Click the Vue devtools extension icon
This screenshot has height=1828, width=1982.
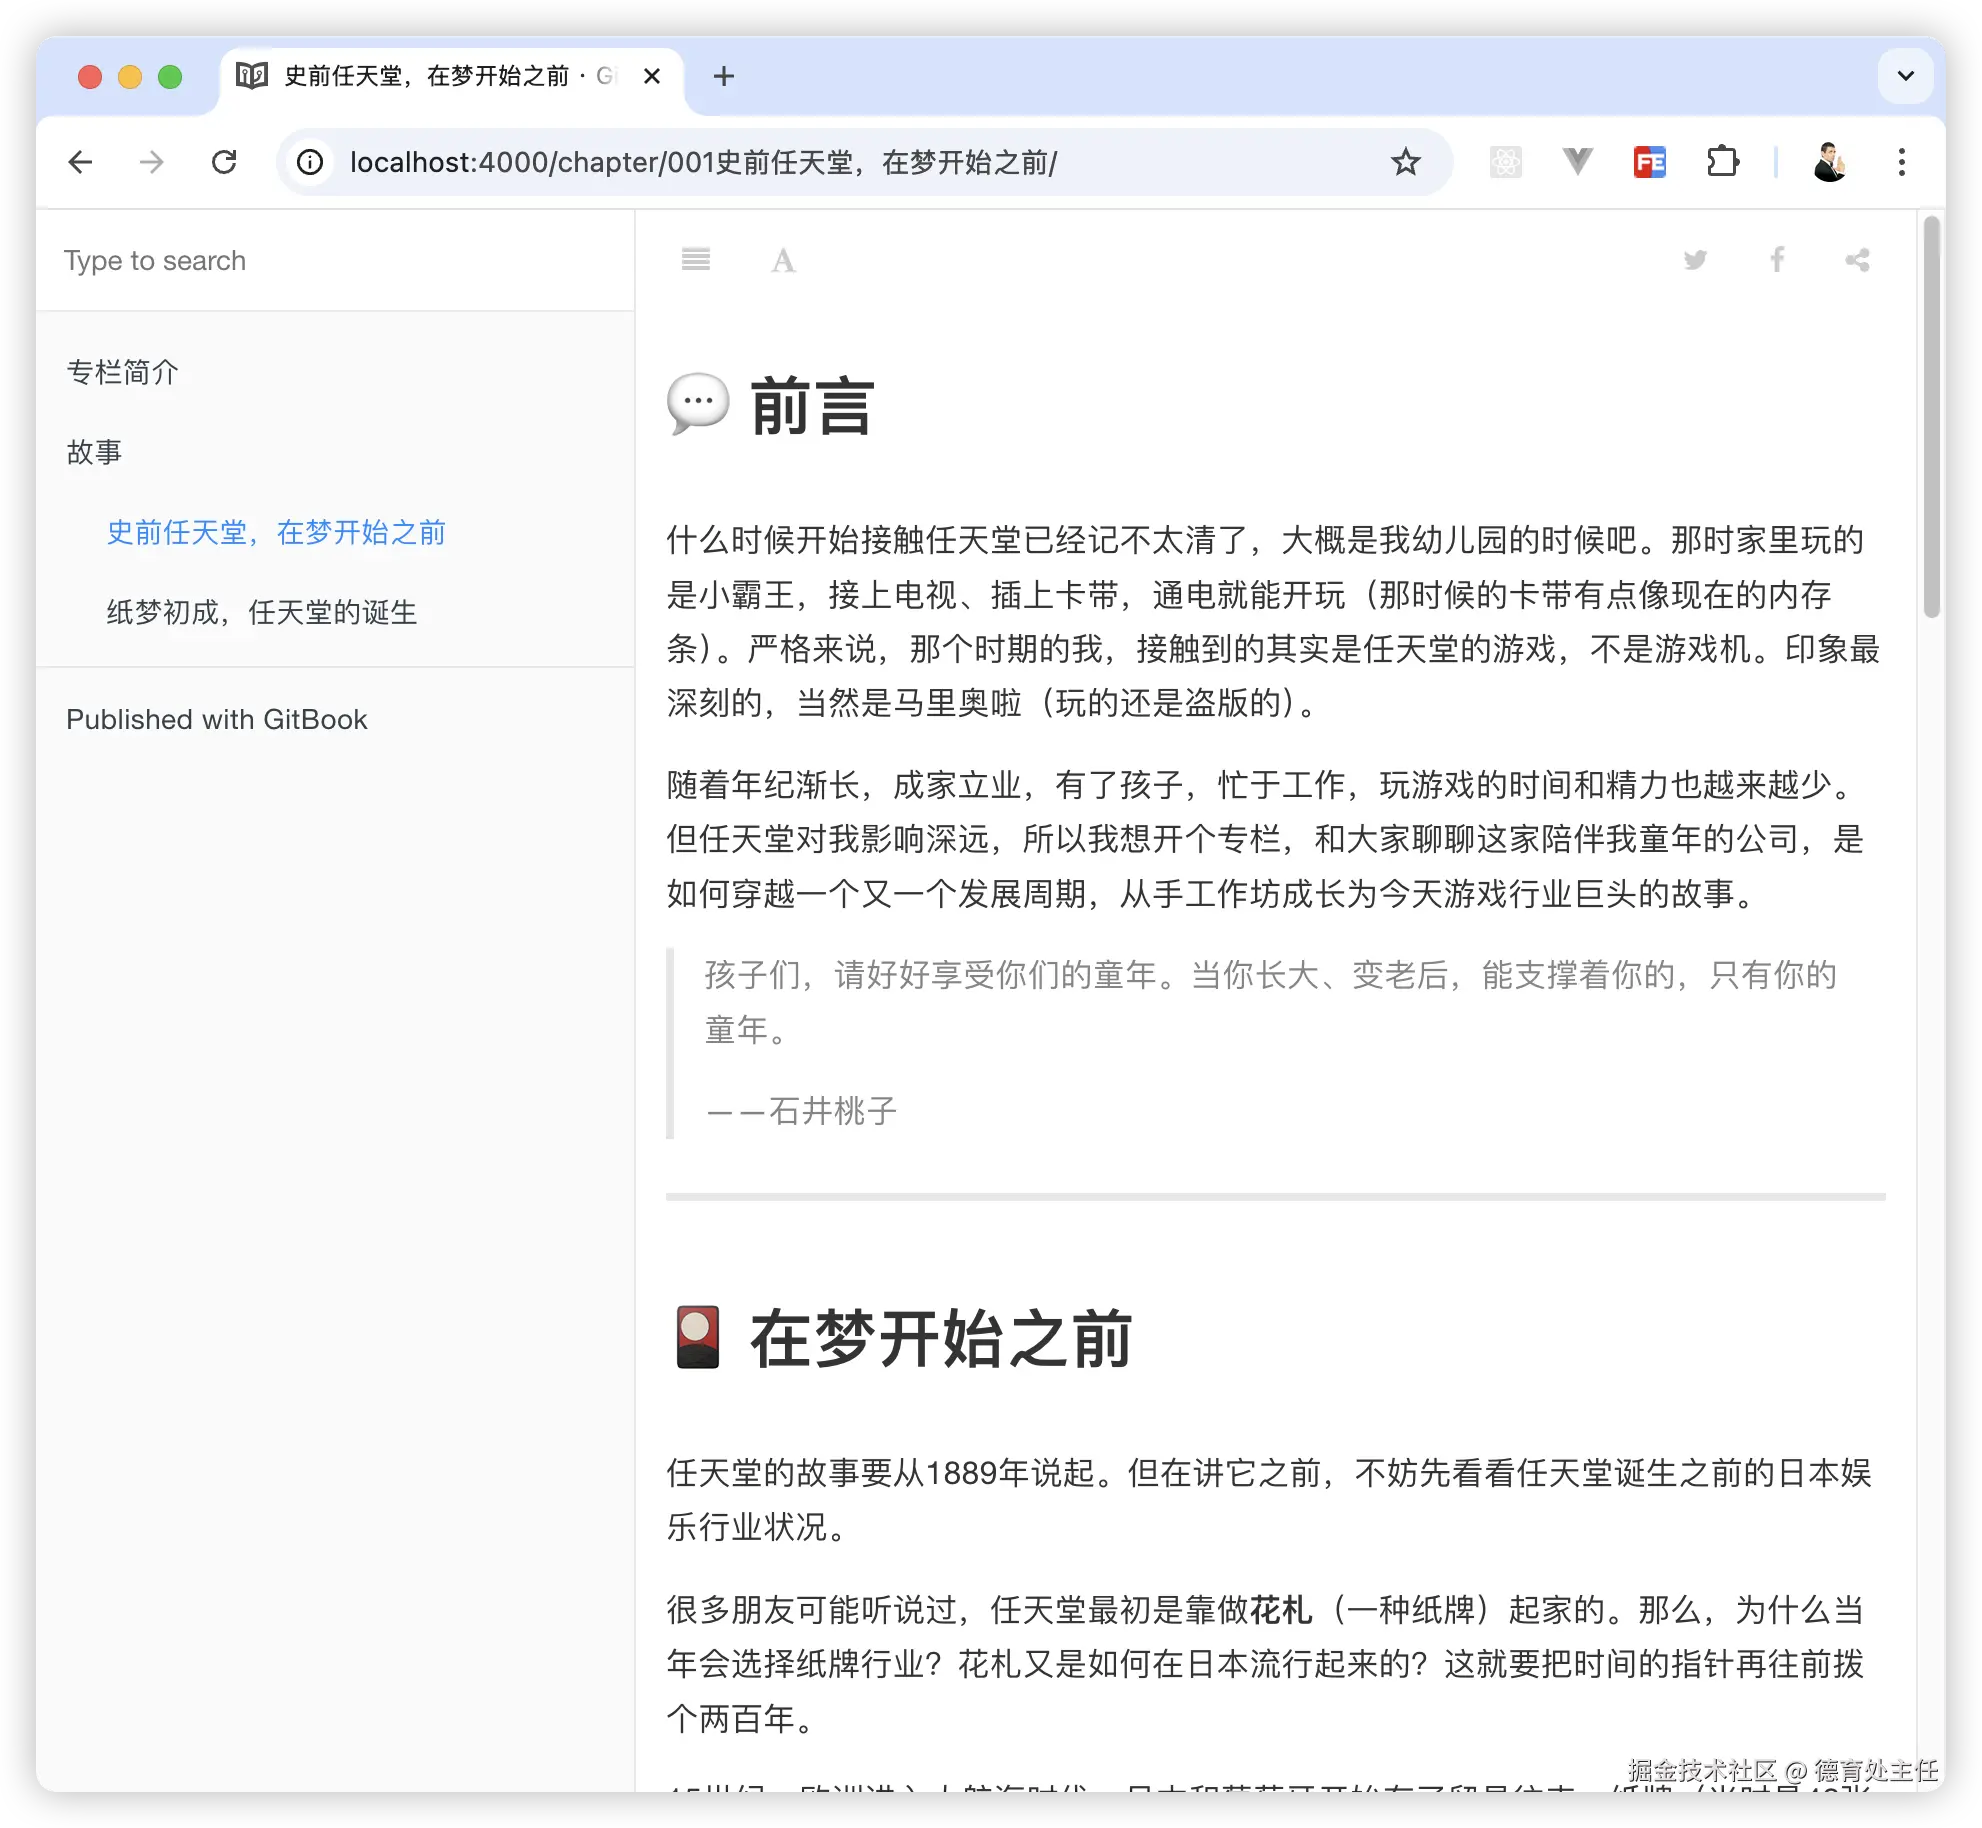(1577, 162)
